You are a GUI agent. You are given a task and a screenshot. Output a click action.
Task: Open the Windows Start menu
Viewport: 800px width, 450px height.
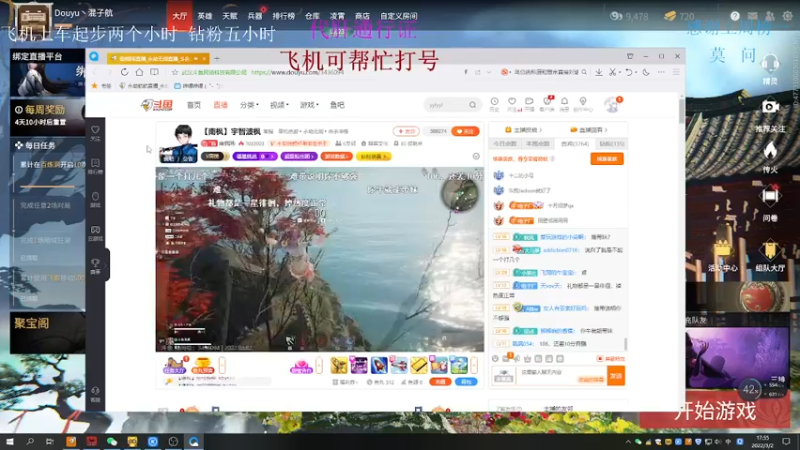10,442
